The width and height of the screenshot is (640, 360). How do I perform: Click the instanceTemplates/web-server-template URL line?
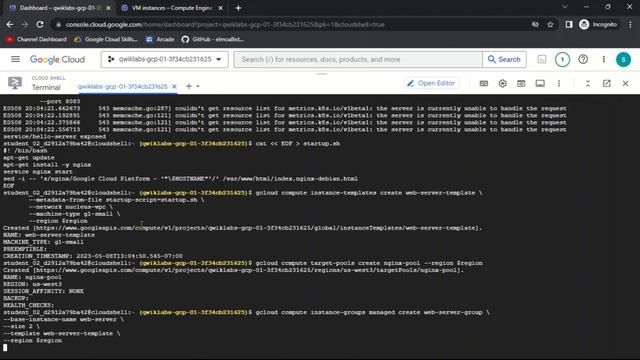[242, 228]
